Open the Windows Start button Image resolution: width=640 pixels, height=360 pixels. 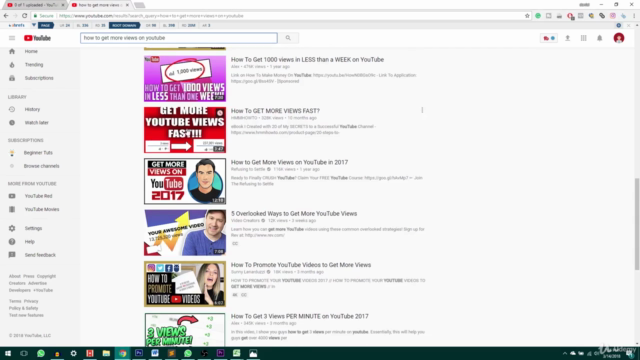point(8,353)
